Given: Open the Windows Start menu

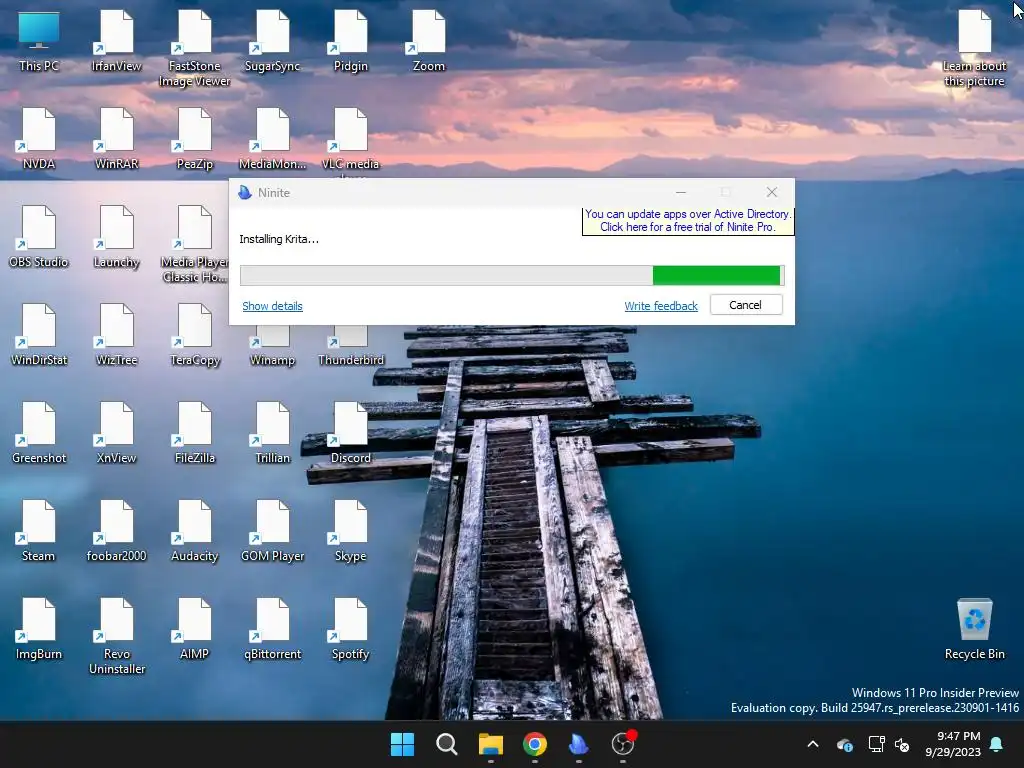Looking at the screenshot, I should [402, 744].
